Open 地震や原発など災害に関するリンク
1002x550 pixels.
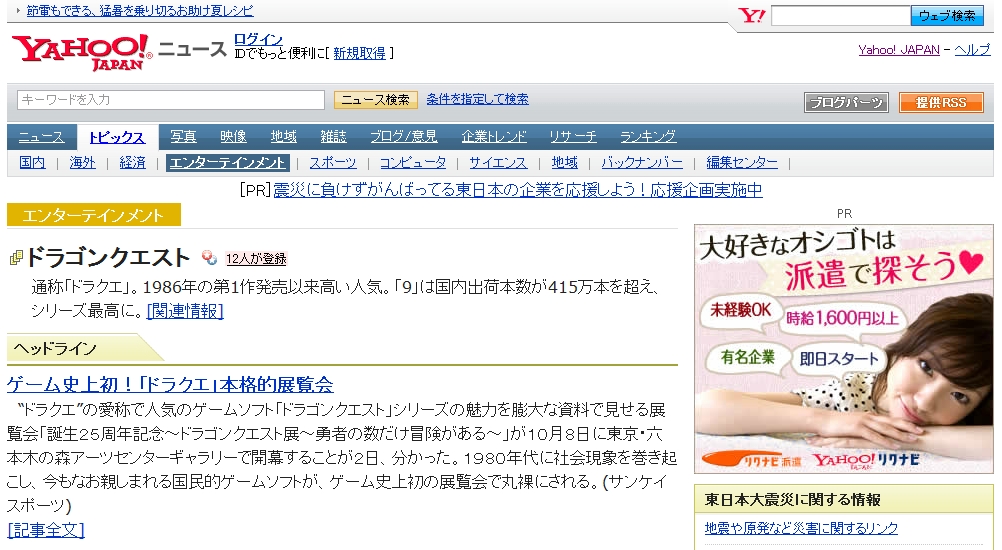coord(801,528)
